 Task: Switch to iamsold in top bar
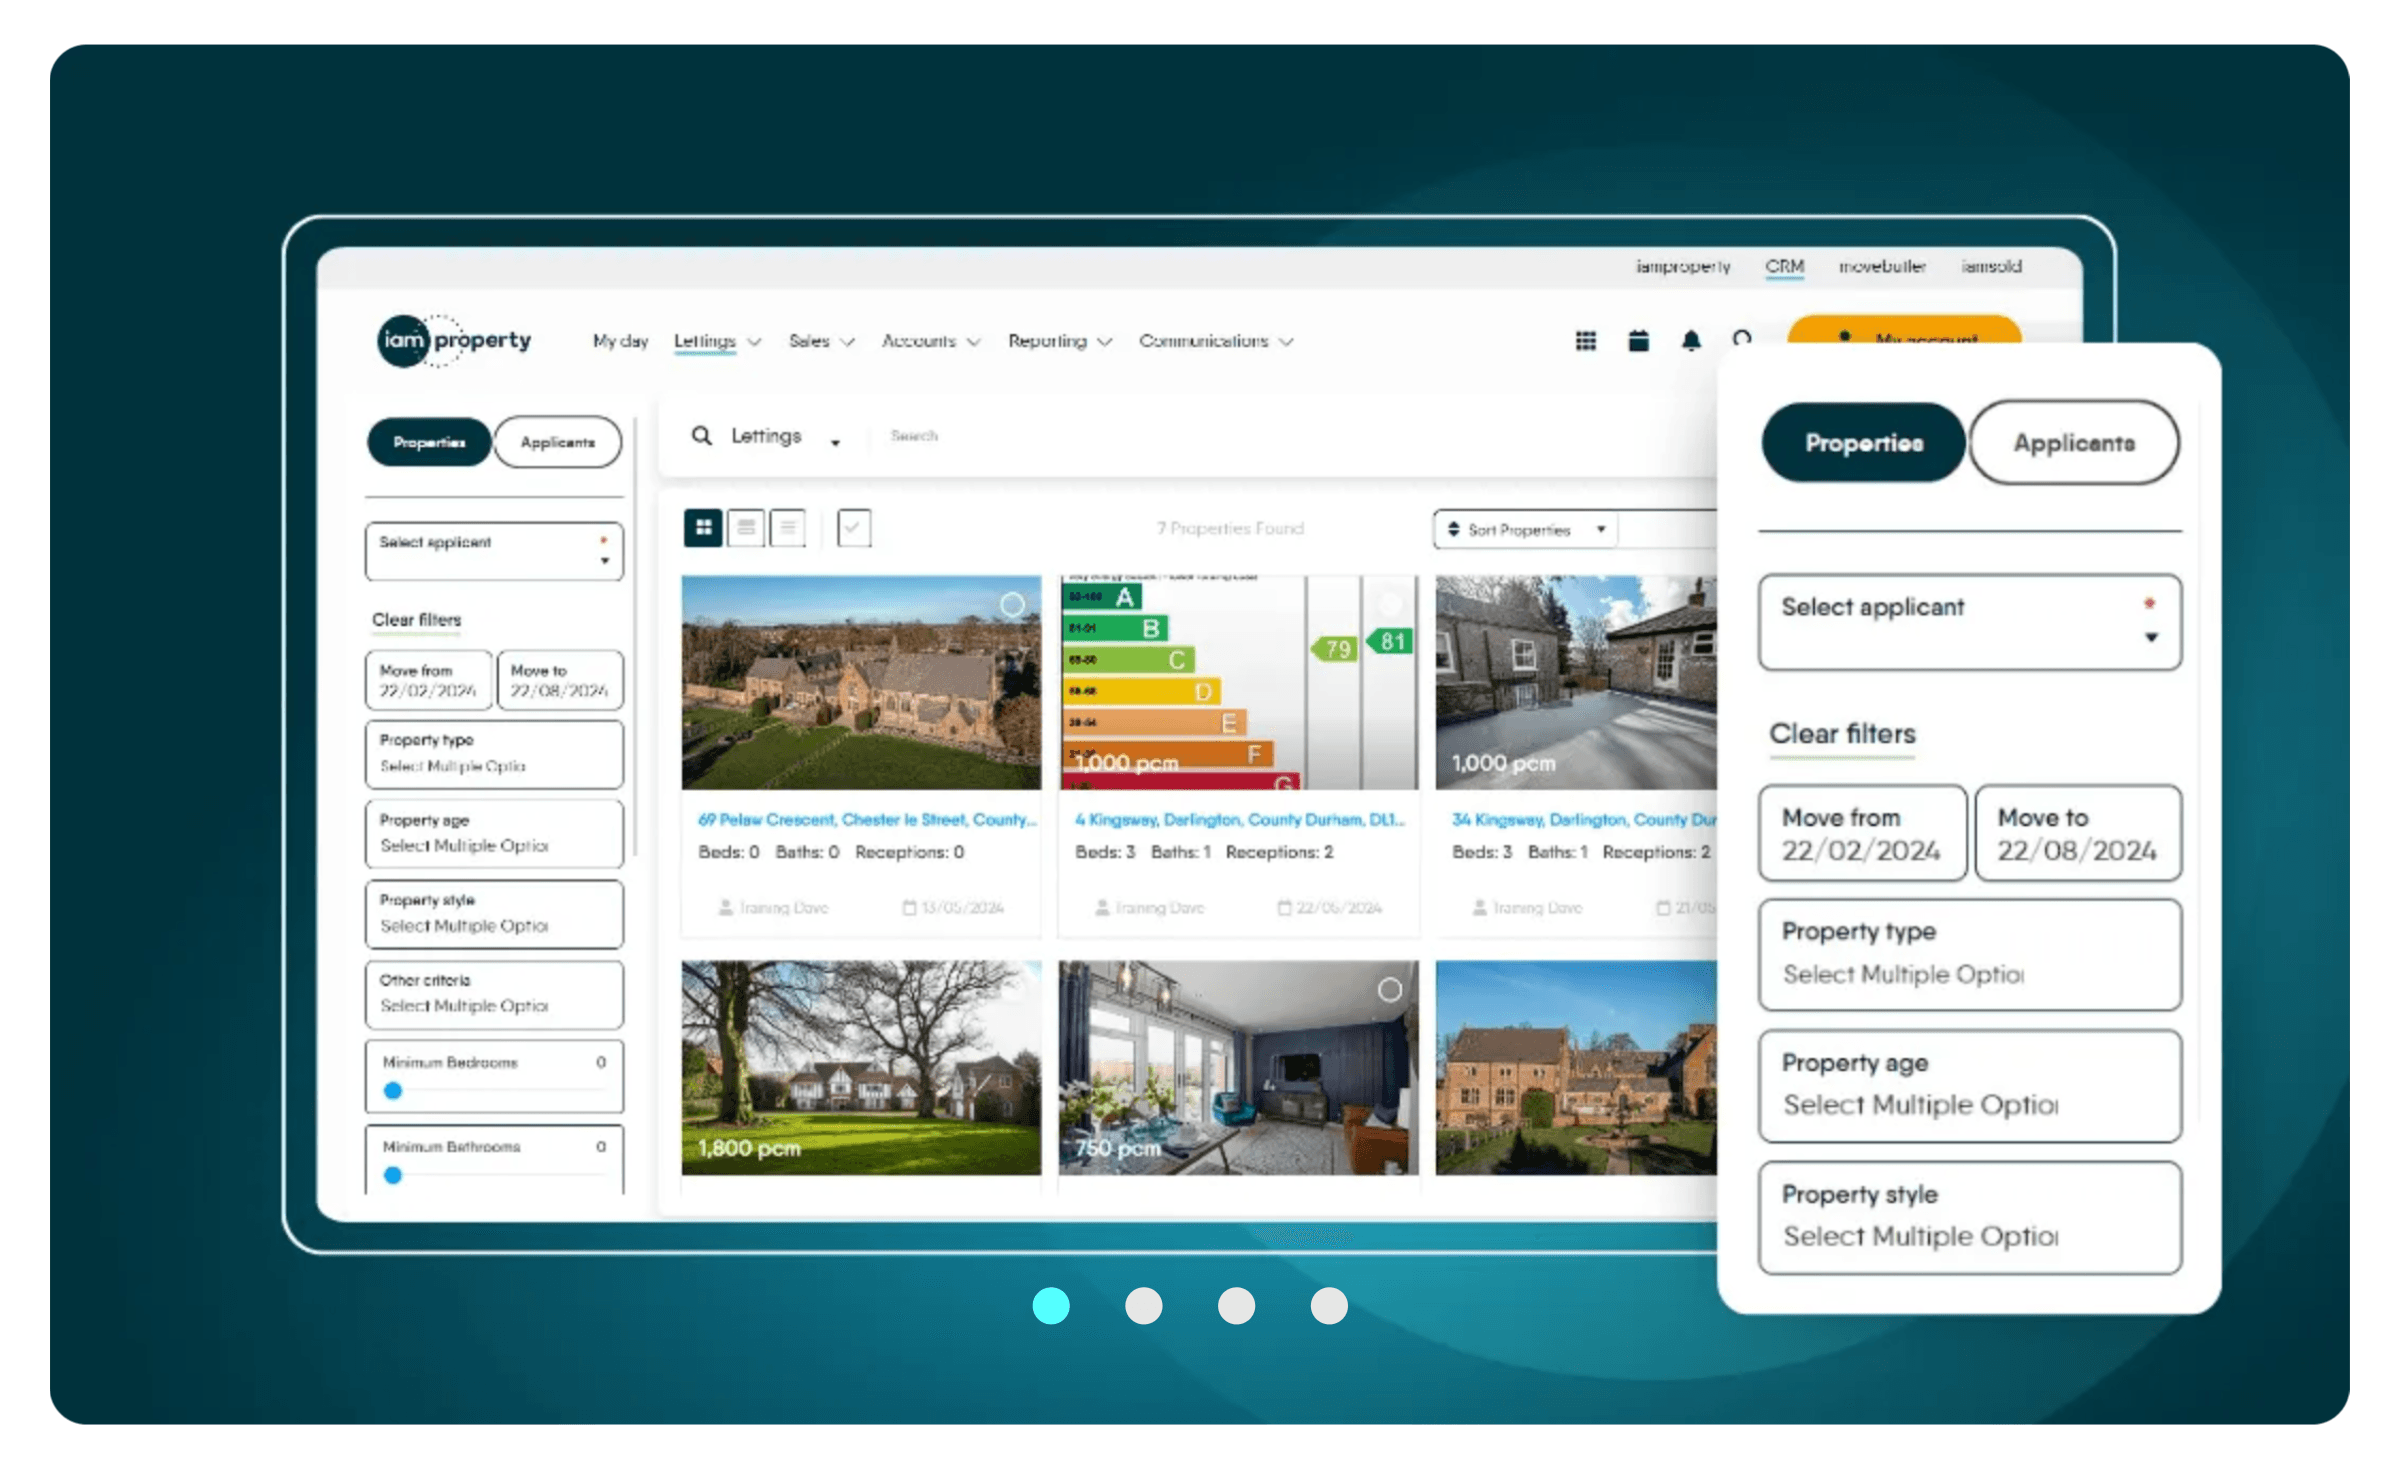tap(1991, 266)
